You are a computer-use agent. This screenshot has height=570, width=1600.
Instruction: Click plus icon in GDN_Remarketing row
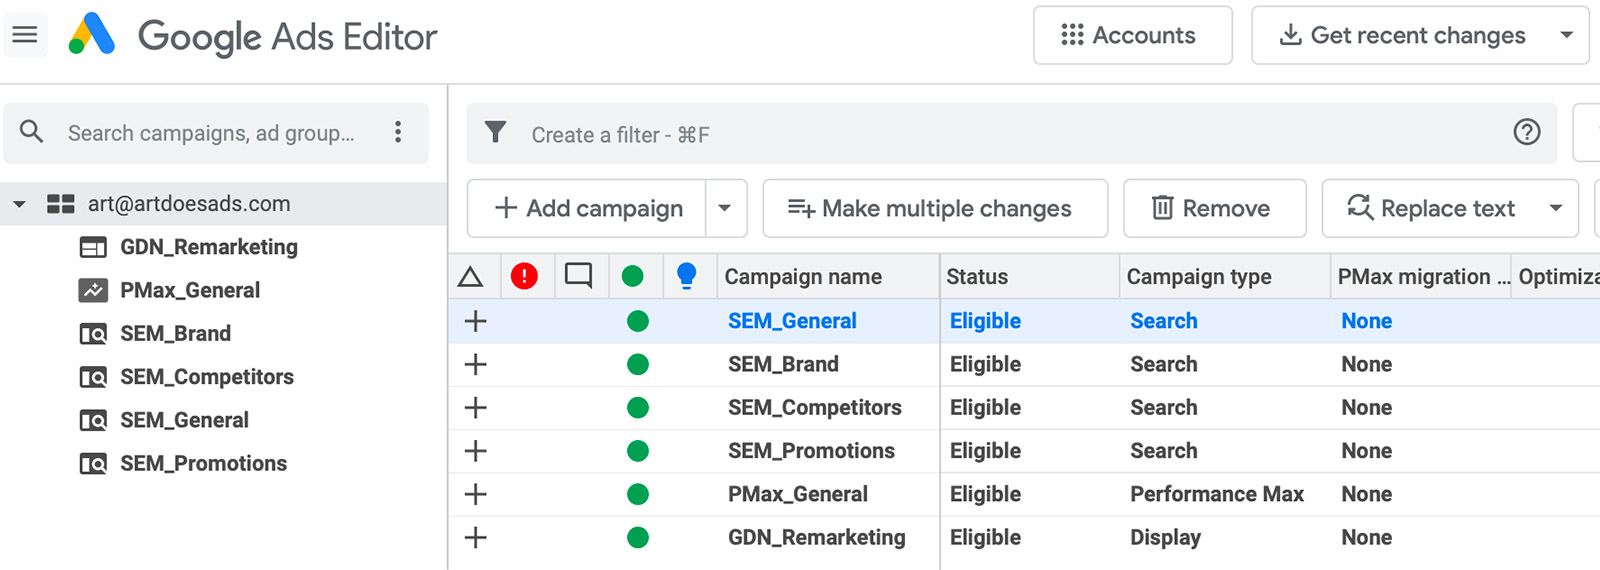click(476, 537)
